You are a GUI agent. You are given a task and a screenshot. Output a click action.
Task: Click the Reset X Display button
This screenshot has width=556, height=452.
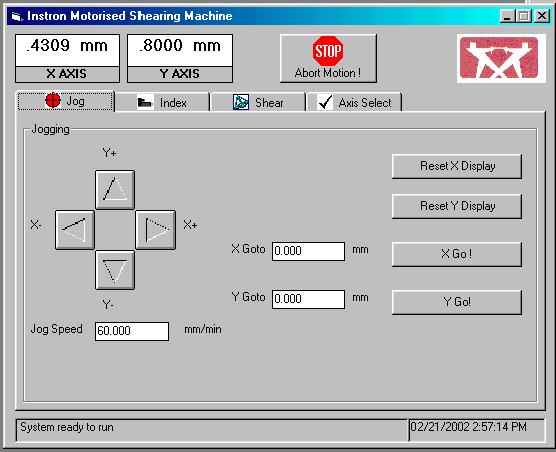pyautogui.click(x=457, y=166)
